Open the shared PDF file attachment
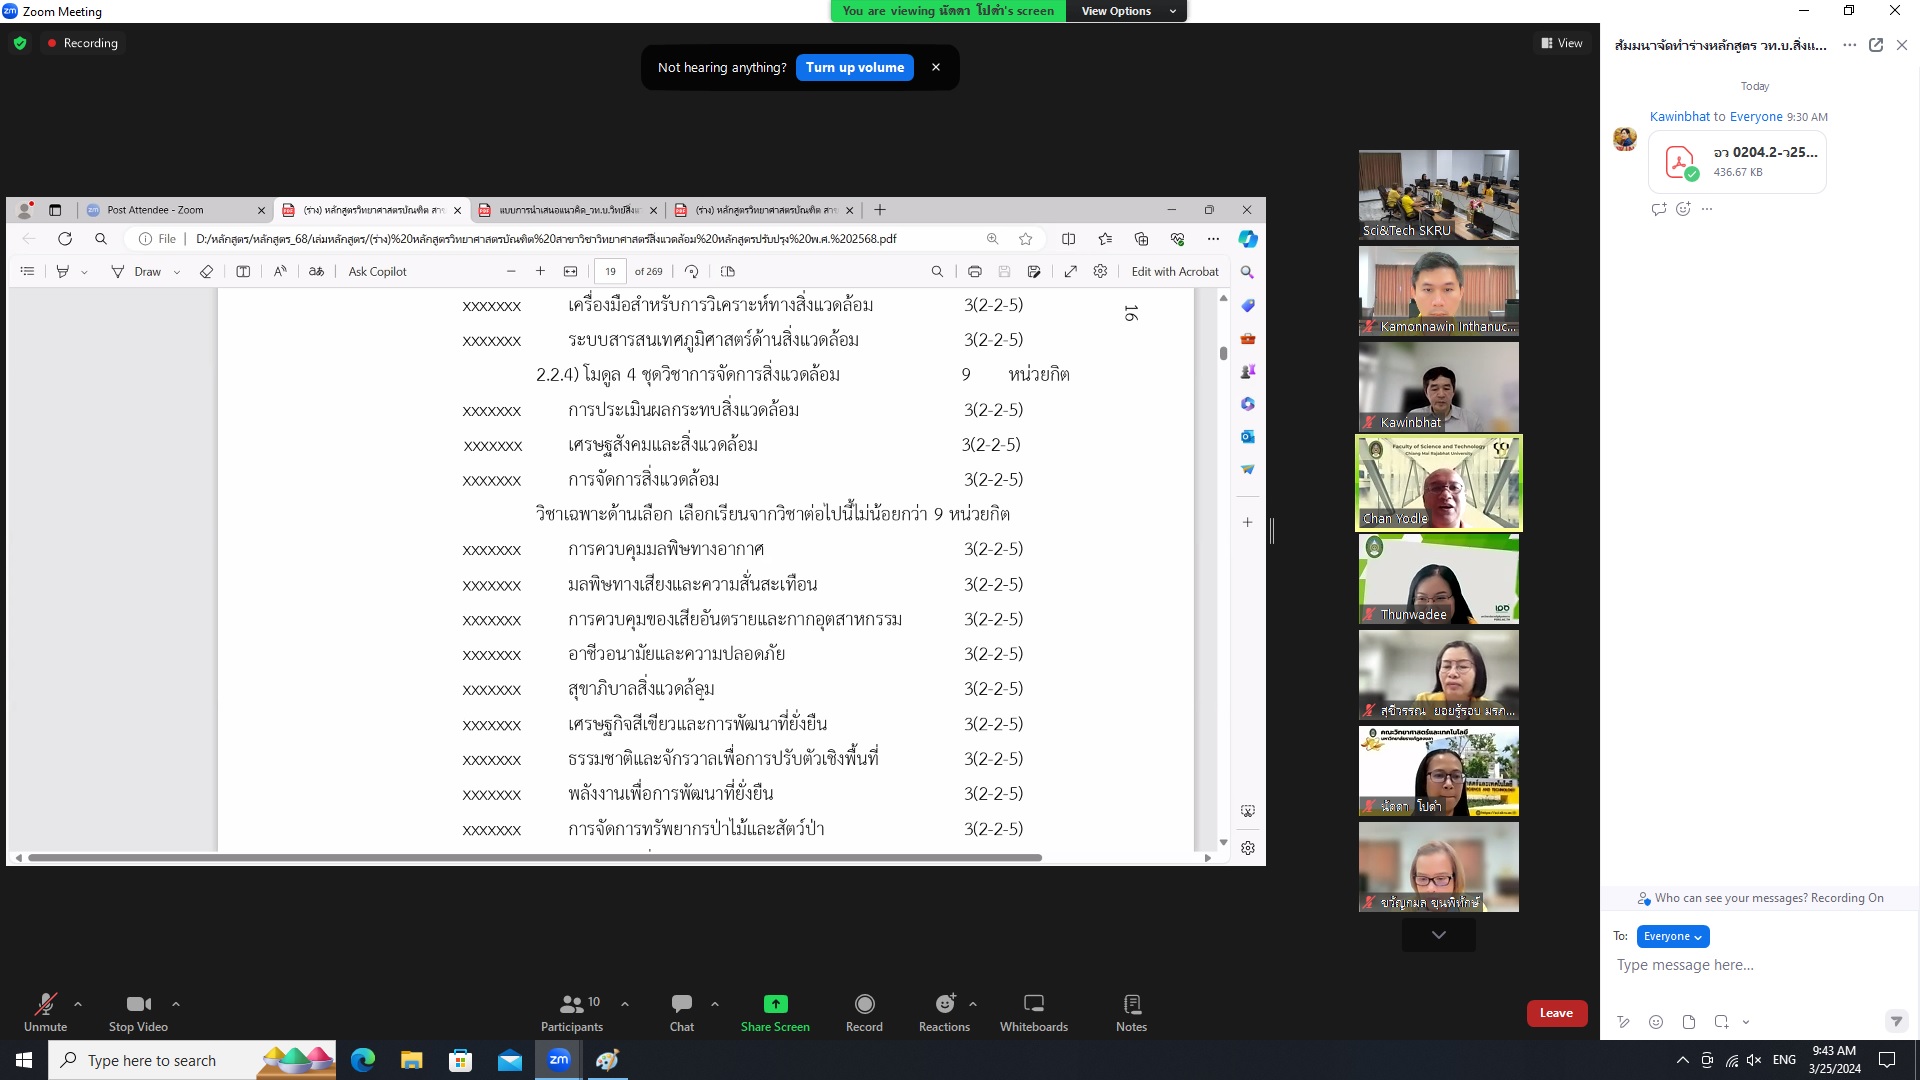Image resolution: width=1920 pixels, height=1080 pixels. [x=1738, y=162]
